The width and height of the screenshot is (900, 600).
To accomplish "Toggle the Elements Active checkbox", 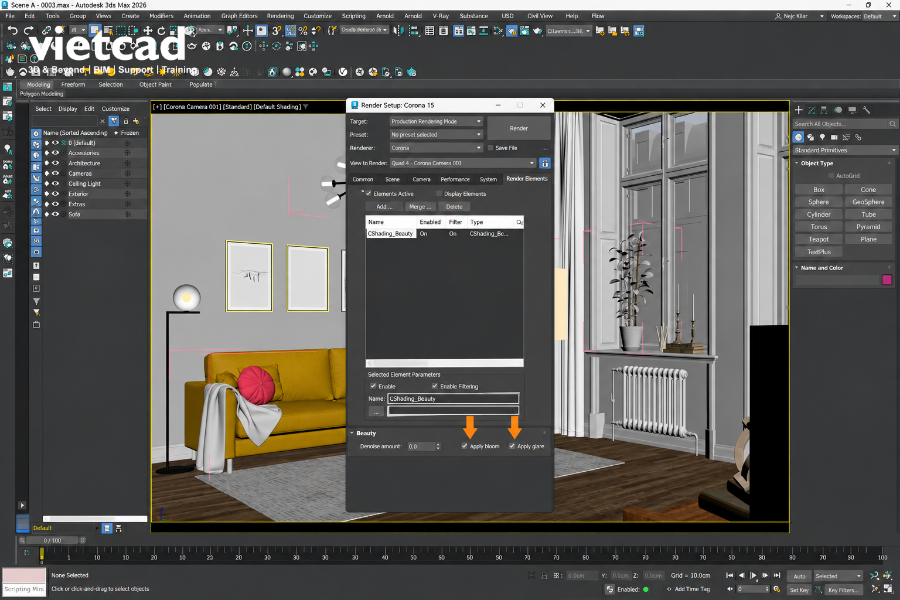I will 368,193.
